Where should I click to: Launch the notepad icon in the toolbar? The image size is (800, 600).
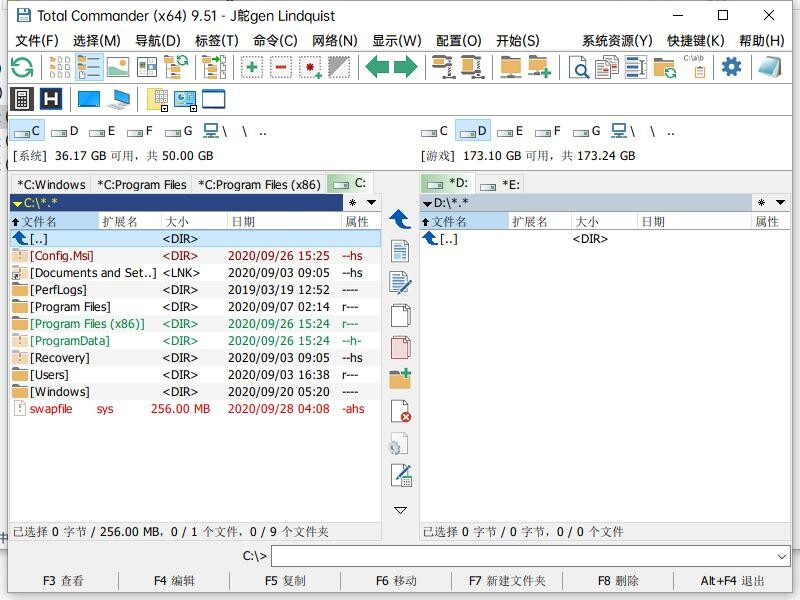pos(769,67)
